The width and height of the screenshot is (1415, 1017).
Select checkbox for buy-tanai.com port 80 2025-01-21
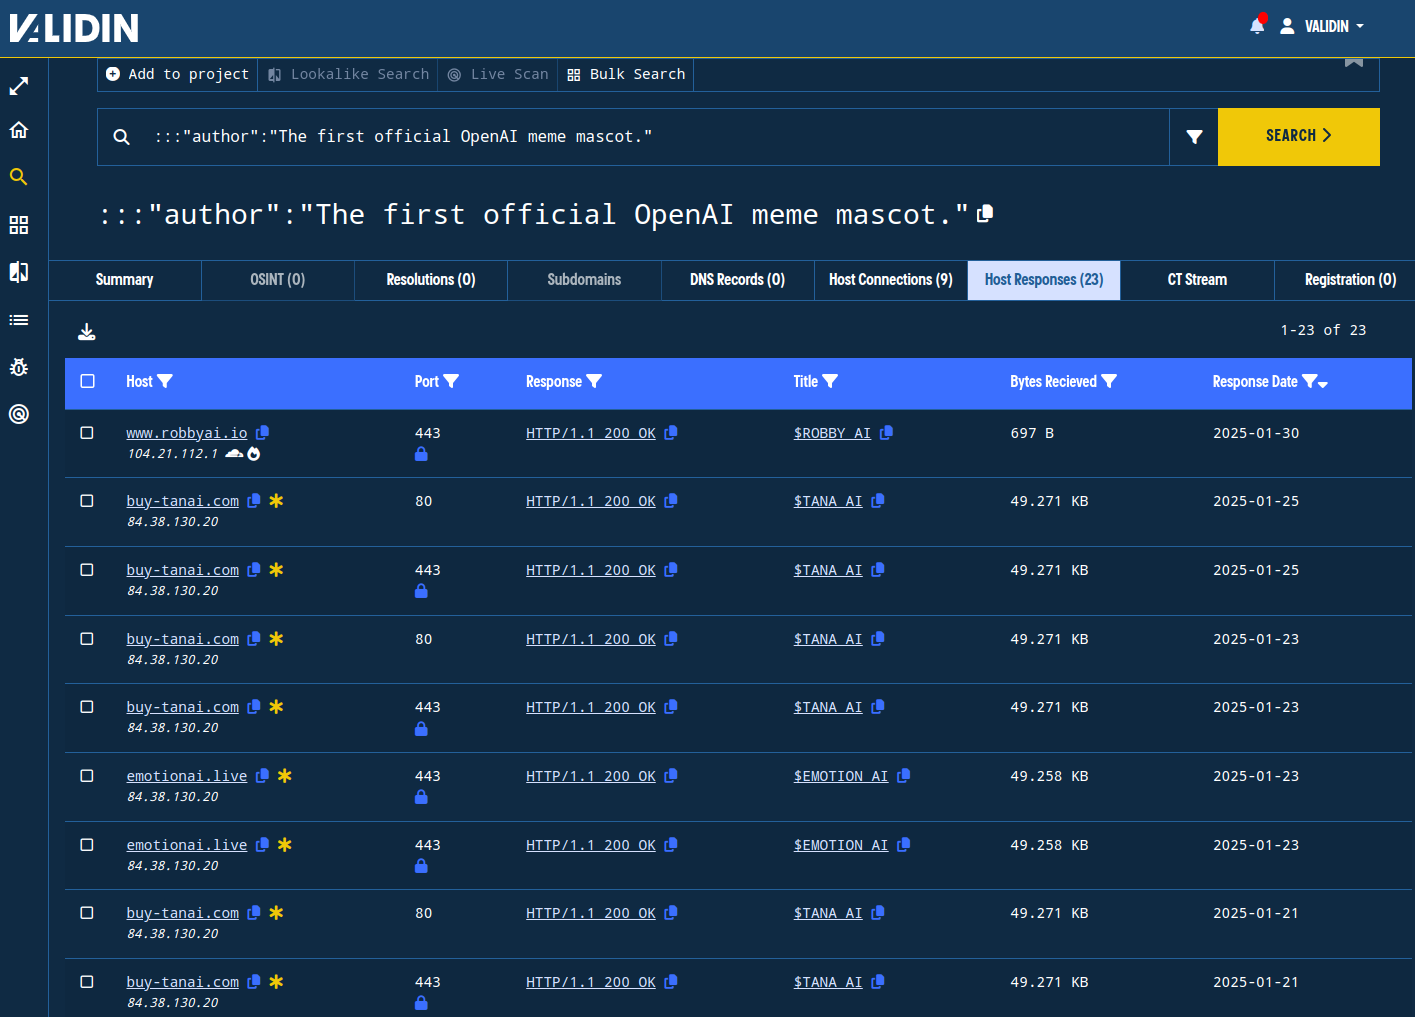[87, 913]
